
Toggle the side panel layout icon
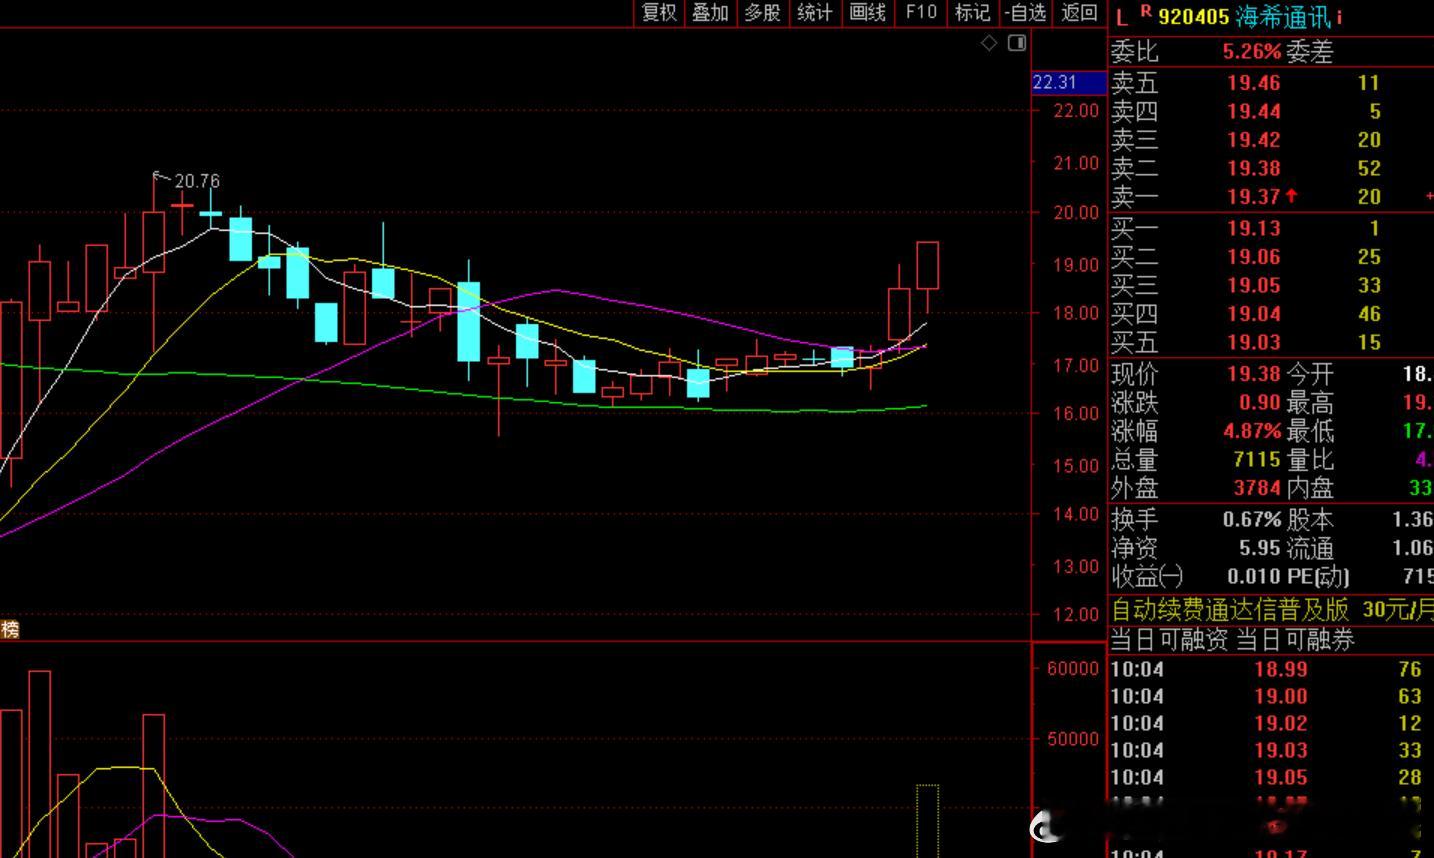(x=1017, y=43)
